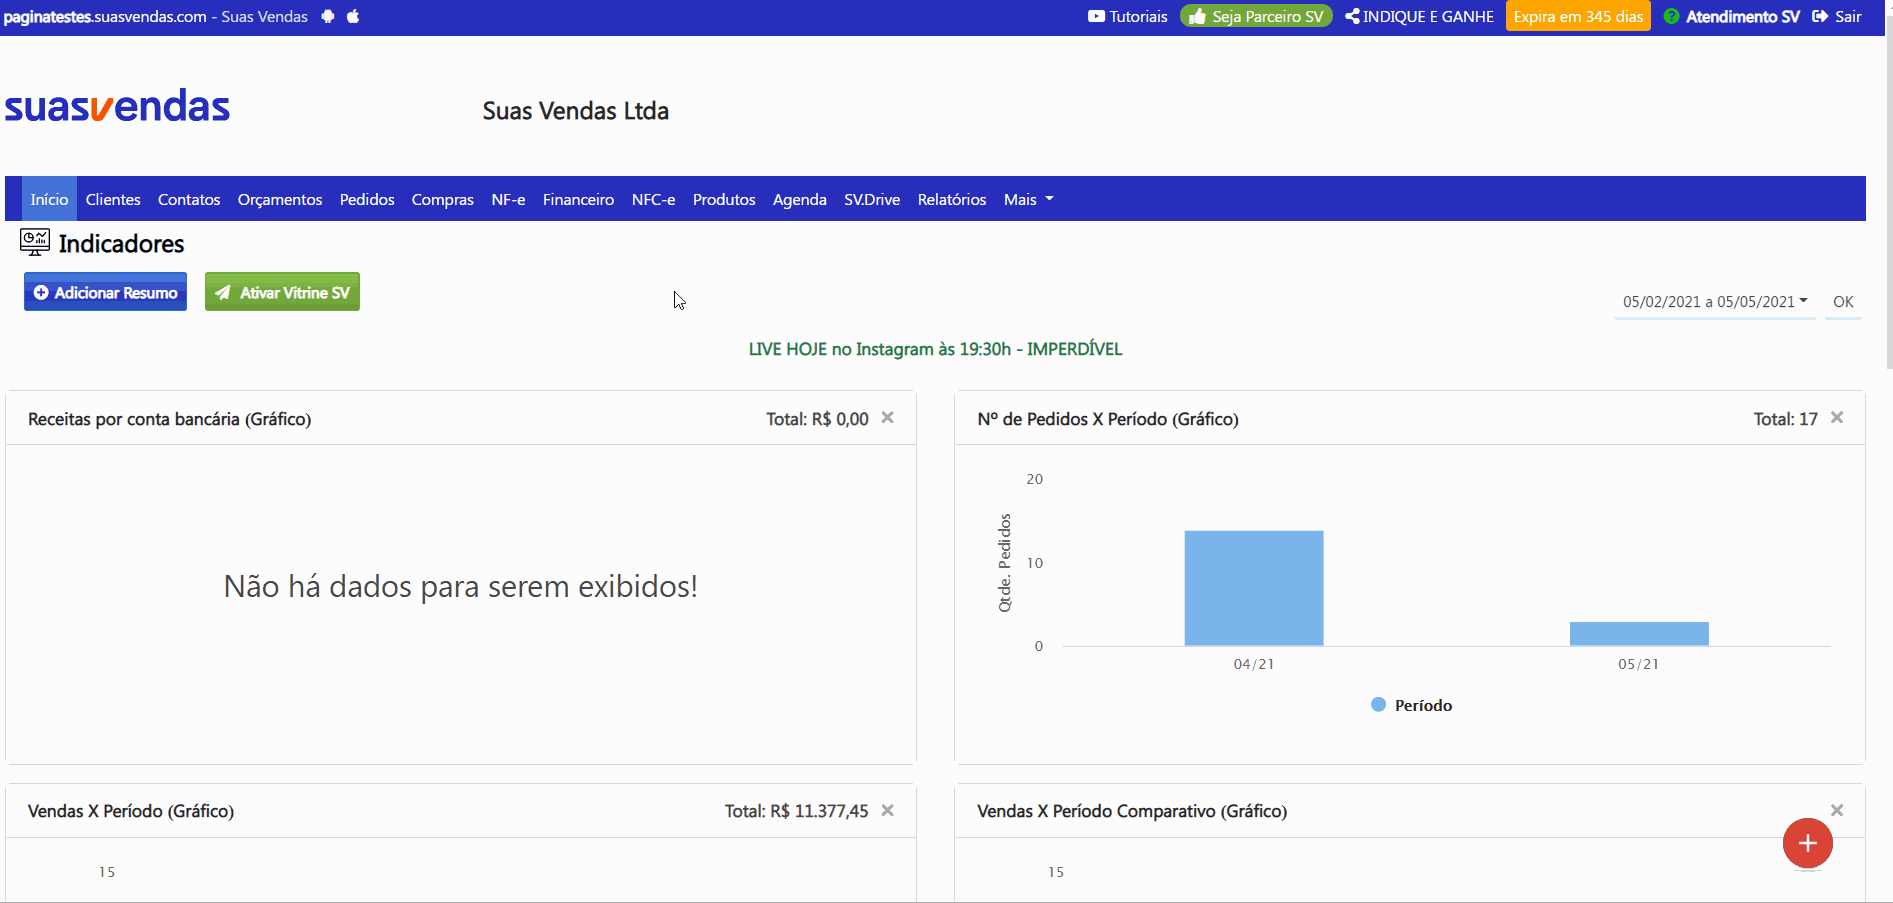1893x903 pixels.
Task: Click Total: R$ 11.377,45 text
Action: click(796, 811)
